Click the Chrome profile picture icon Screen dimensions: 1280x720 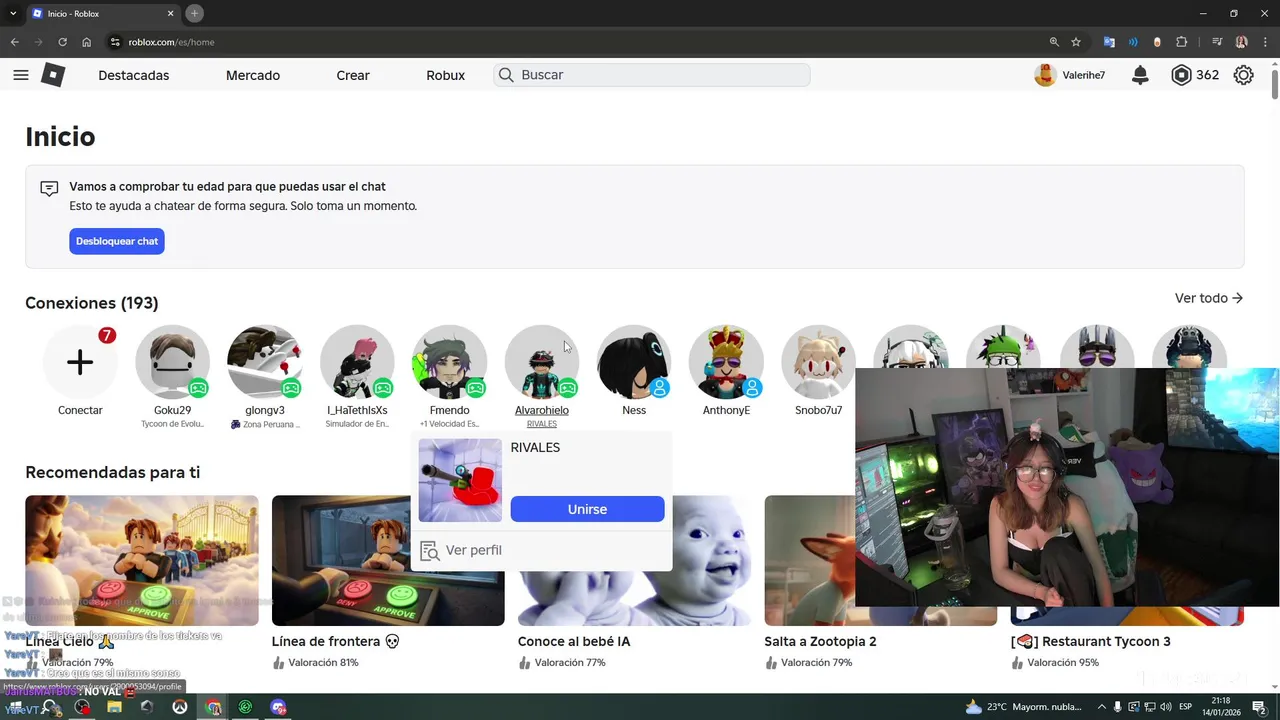click(1241, 42)
